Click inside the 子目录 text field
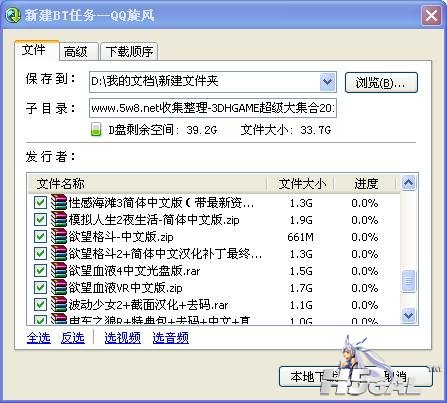 pyautogui.click(x=213, y=108)
